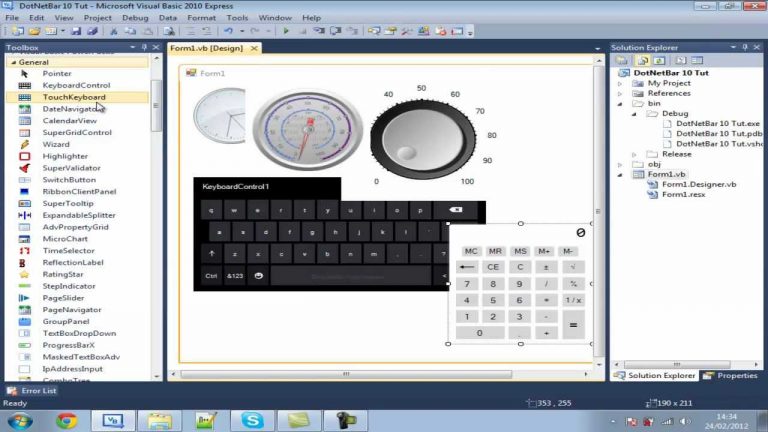Expand the Release folder node
This screenshot has height=432, width=768.
tap(634, 154)
